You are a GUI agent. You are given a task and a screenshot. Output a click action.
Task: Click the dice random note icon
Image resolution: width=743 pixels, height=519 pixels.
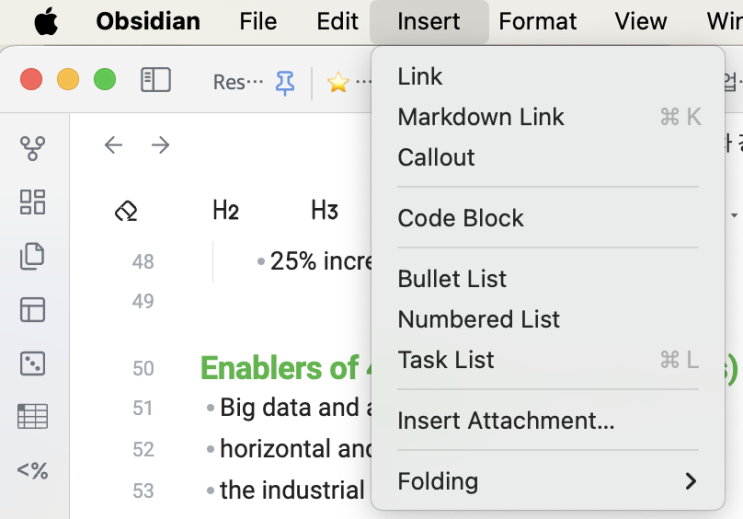(33, 363)
